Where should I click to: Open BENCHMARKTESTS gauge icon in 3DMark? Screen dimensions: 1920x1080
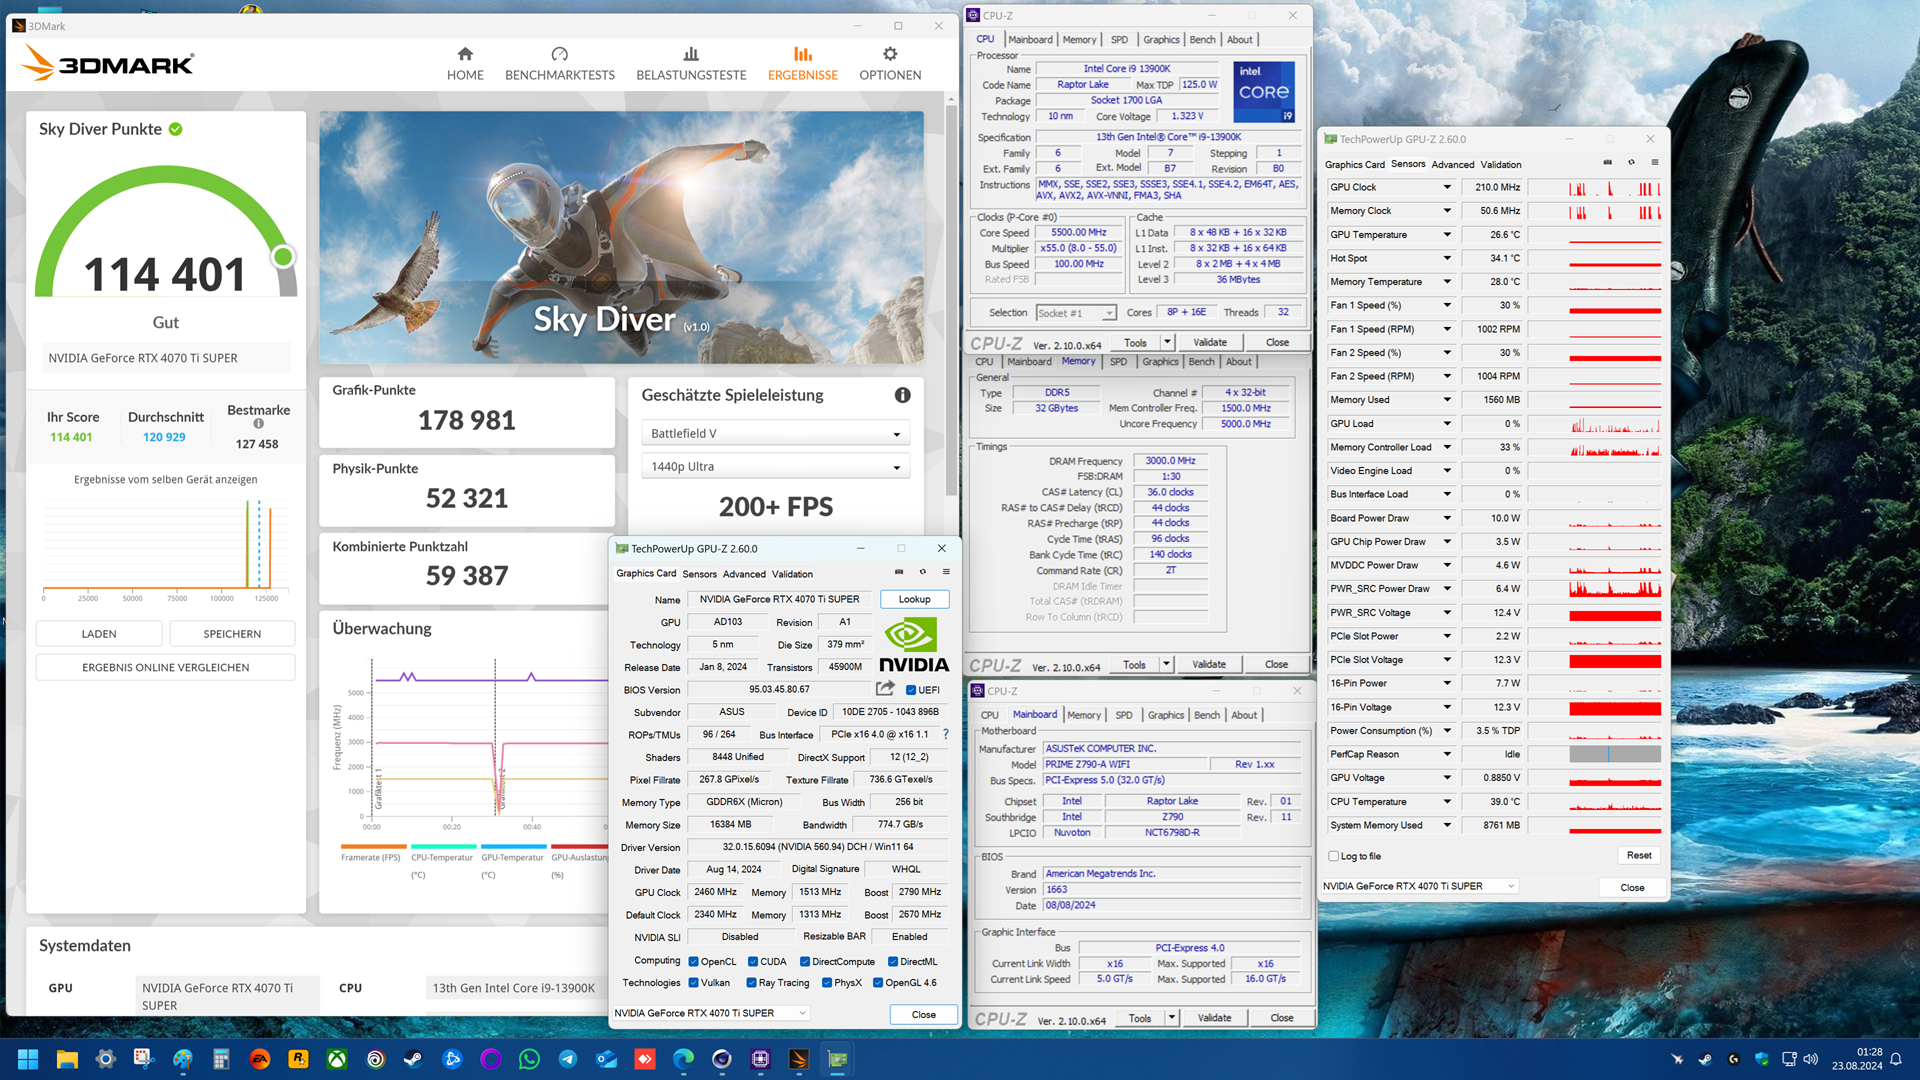pos(559,54)
